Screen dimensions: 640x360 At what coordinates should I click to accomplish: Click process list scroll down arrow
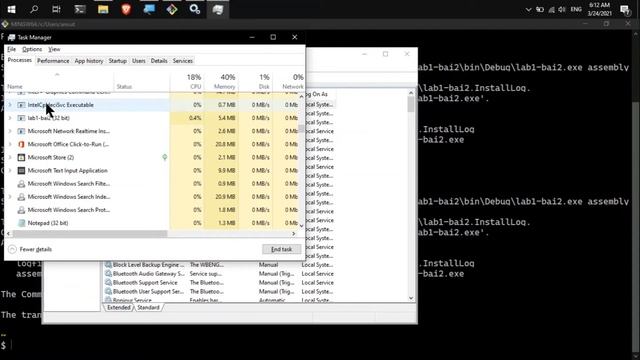[x=302, y=226]
